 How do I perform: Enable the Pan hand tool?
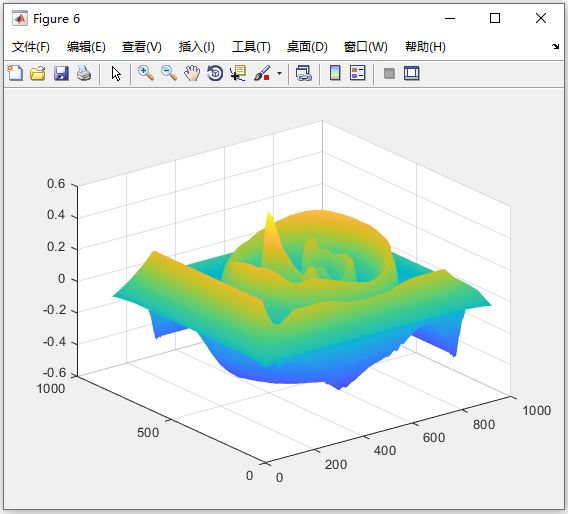pos(192,73)
